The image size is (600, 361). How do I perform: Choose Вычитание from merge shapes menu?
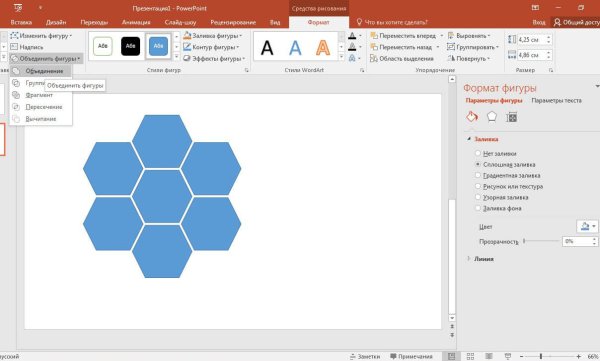pos(41,119)
